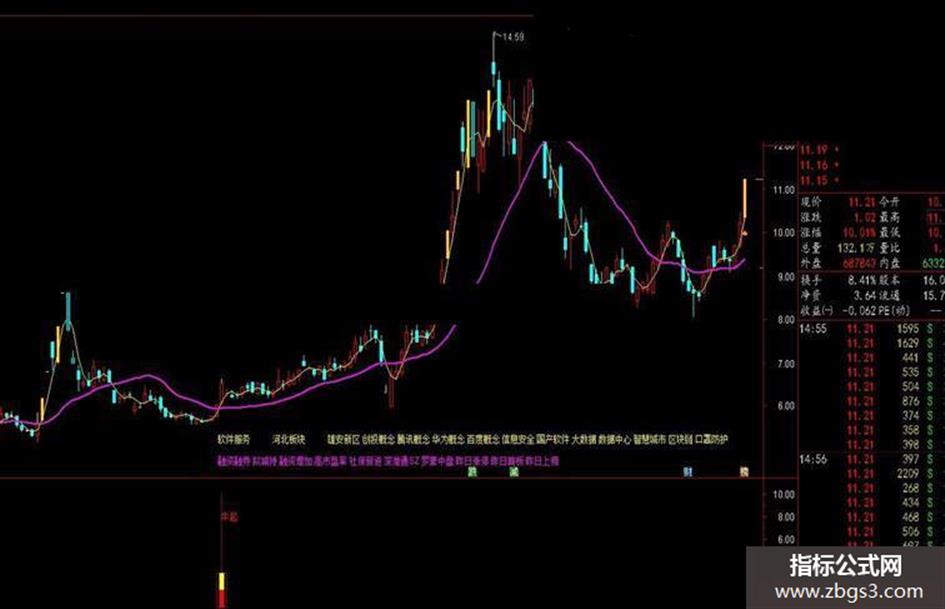
Task: Open the 华为概念 concept label
Action: point(448,440)
